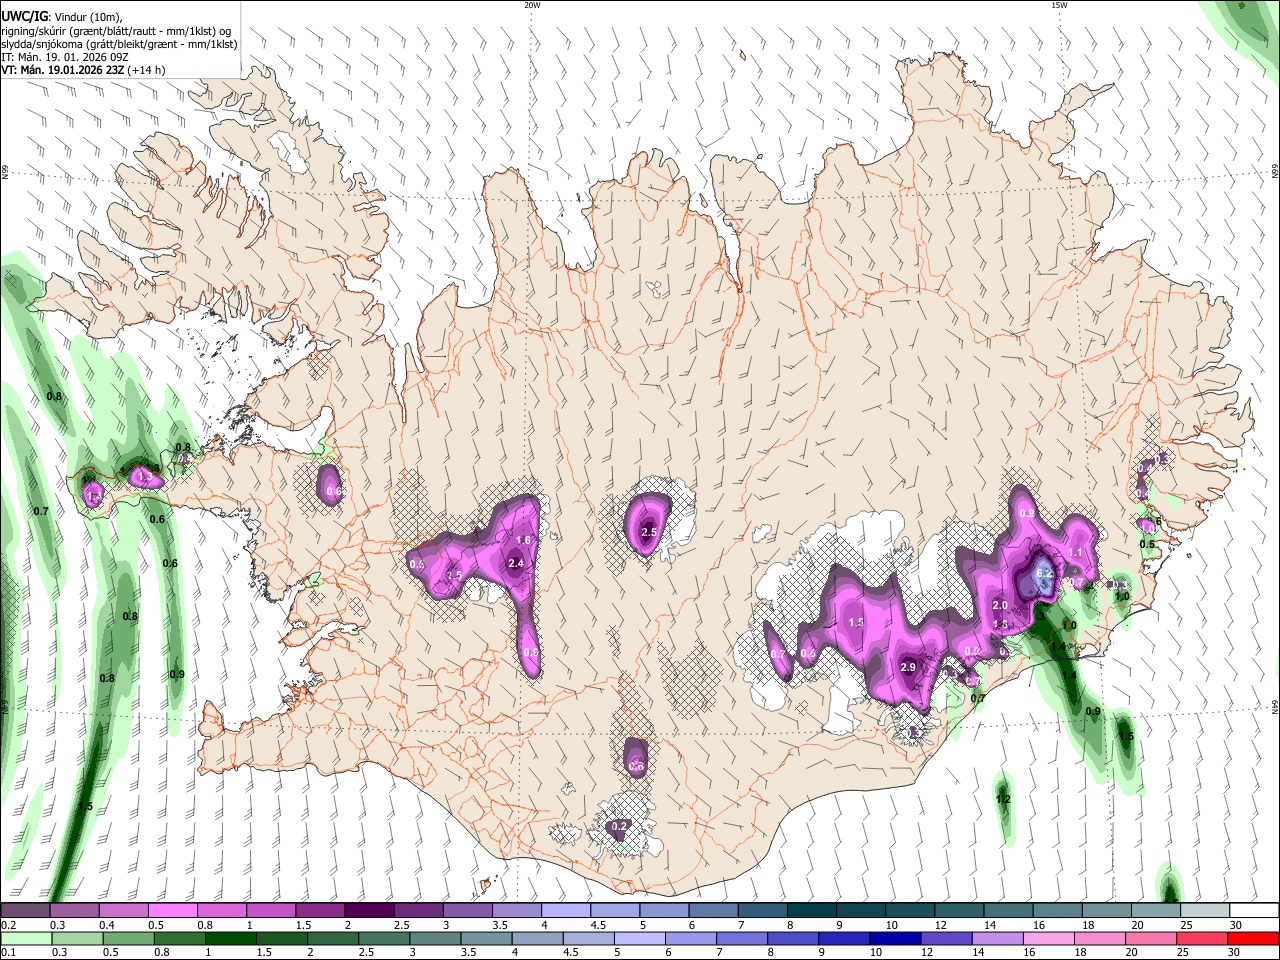Screen dimensions: 1280x960
Task: Click the 3.5 label on the purple snow scale
Action: pos(499,925)
